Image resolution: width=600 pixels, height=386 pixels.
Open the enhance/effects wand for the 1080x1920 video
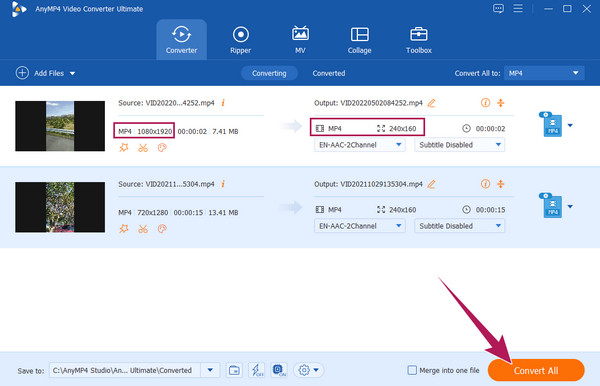(x=124, y=148)
